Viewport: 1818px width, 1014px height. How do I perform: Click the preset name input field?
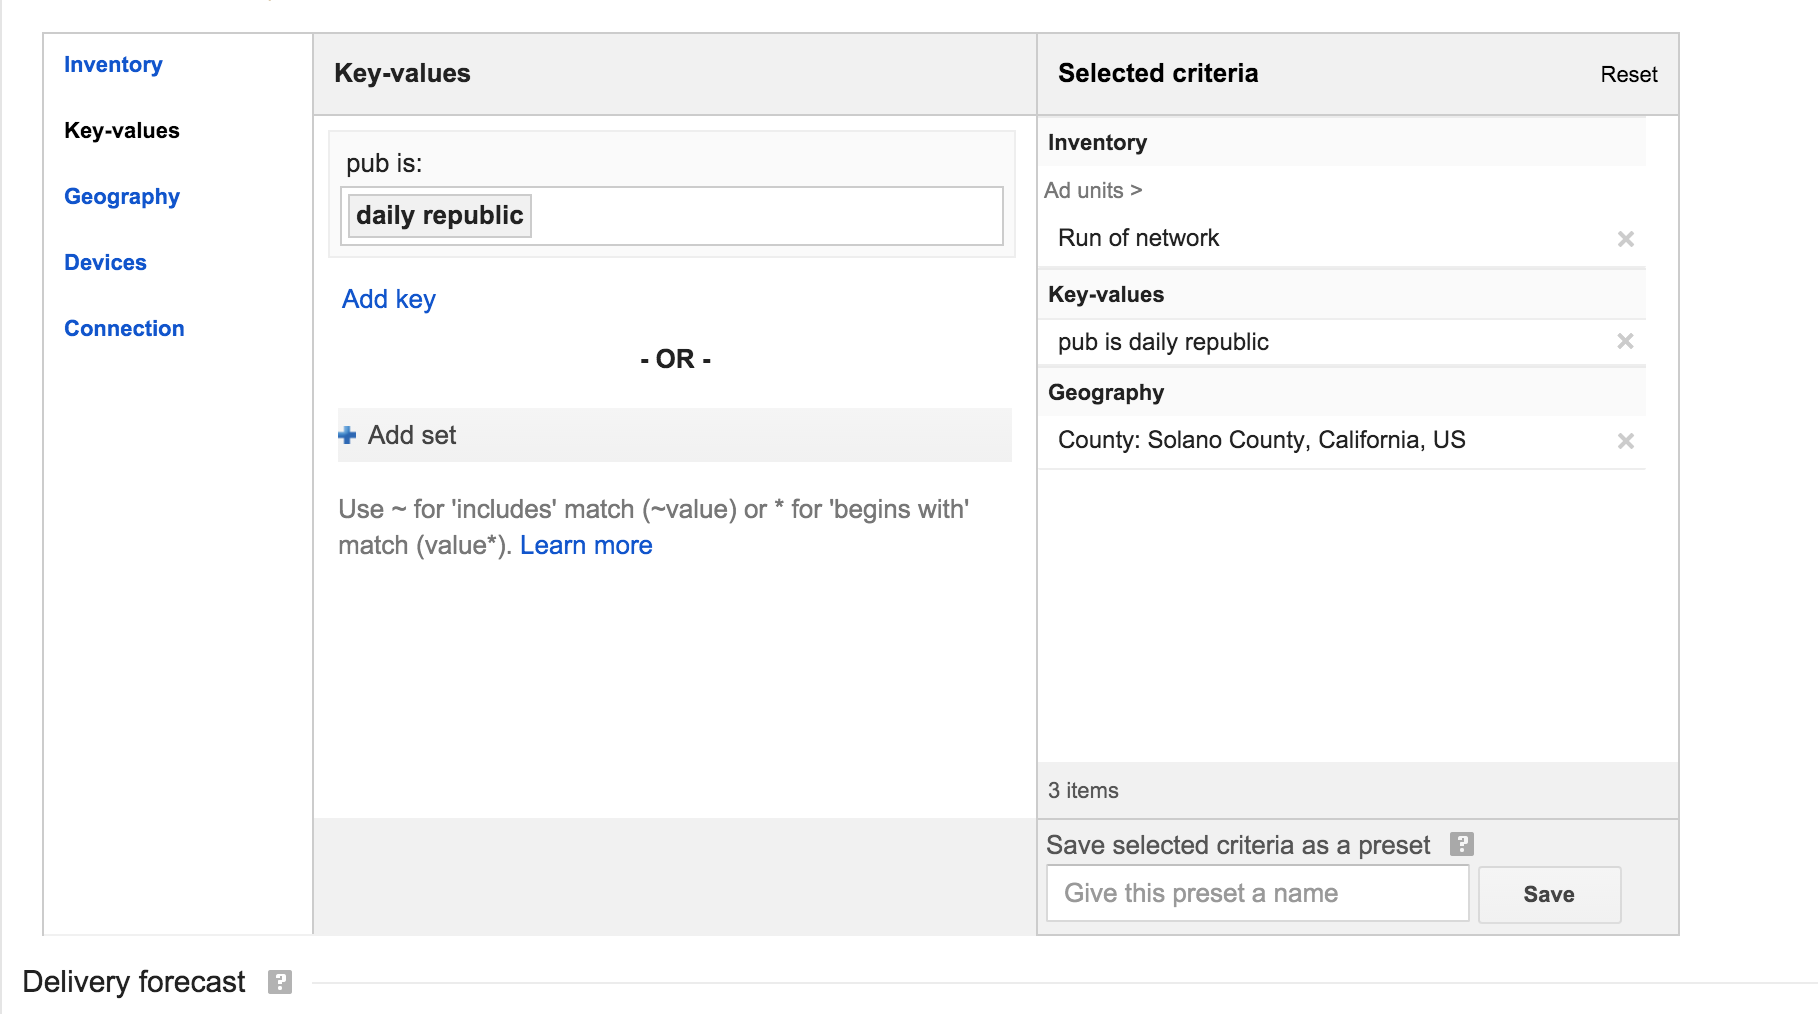1256,893
